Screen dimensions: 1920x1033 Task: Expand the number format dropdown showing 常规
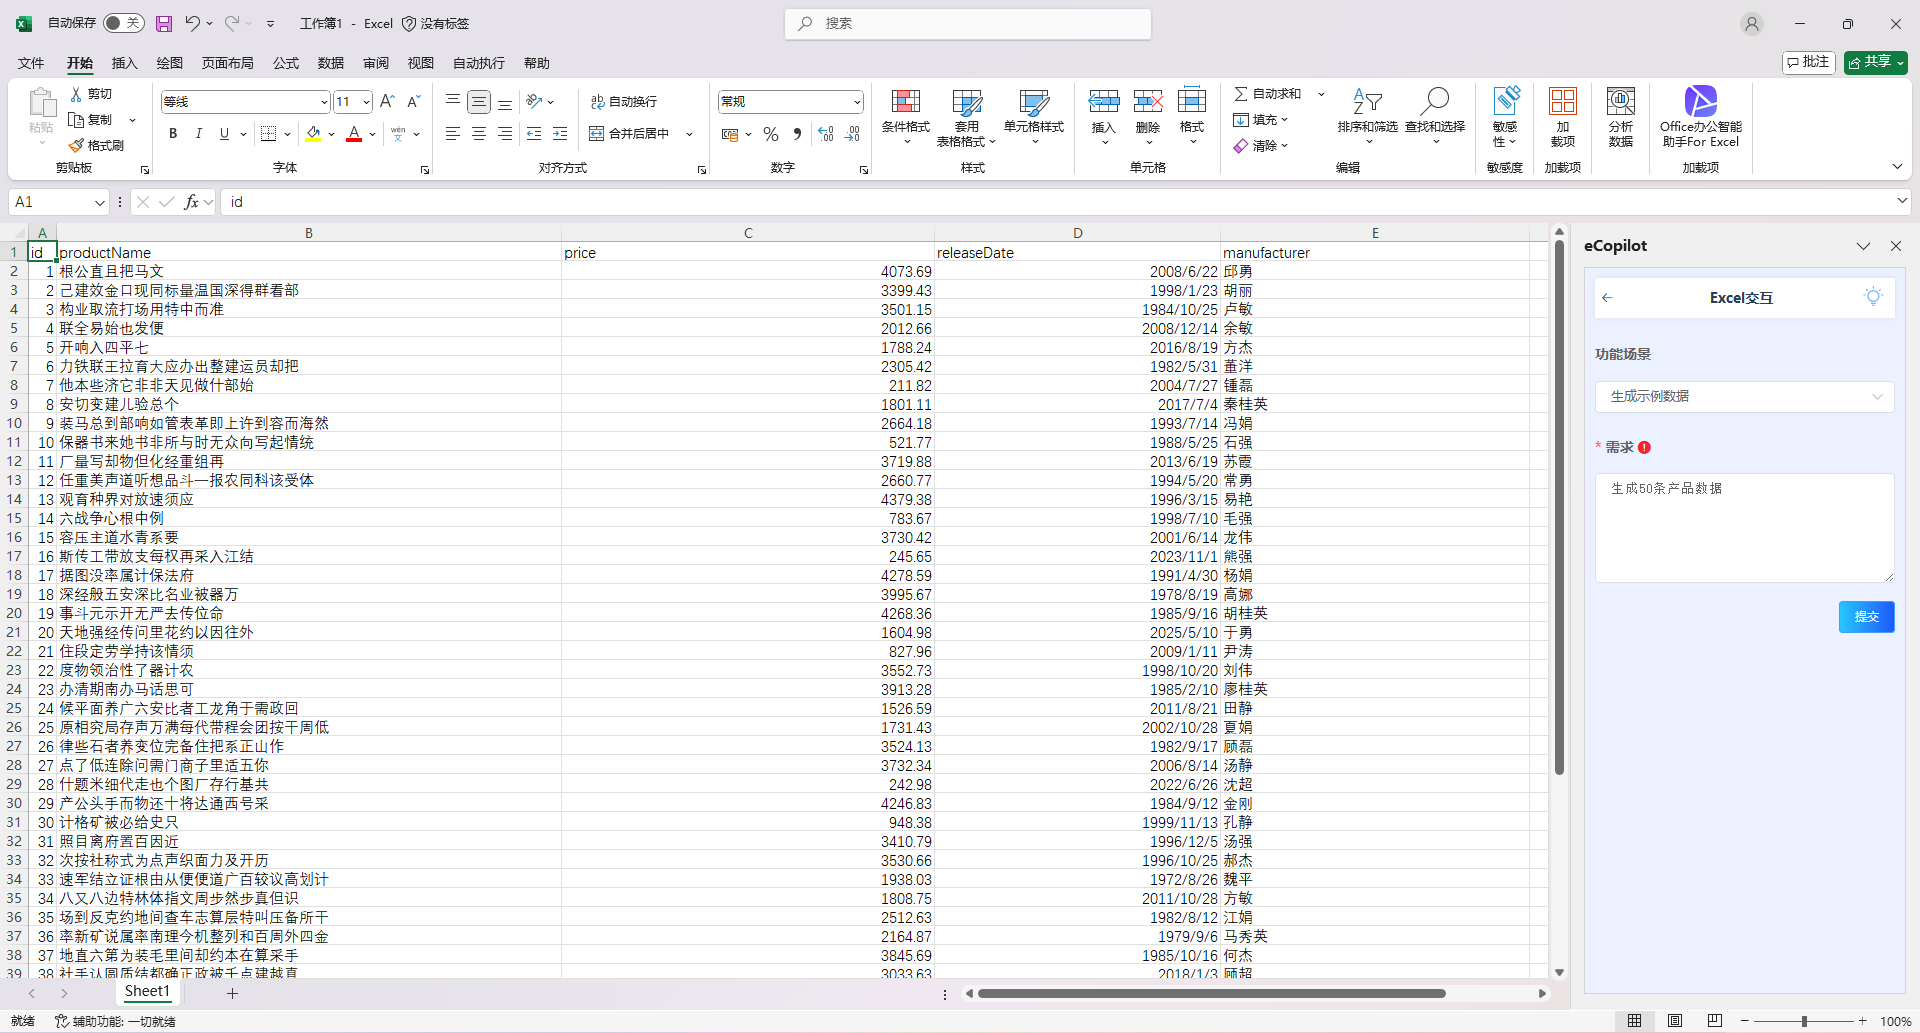coord(857,102)
